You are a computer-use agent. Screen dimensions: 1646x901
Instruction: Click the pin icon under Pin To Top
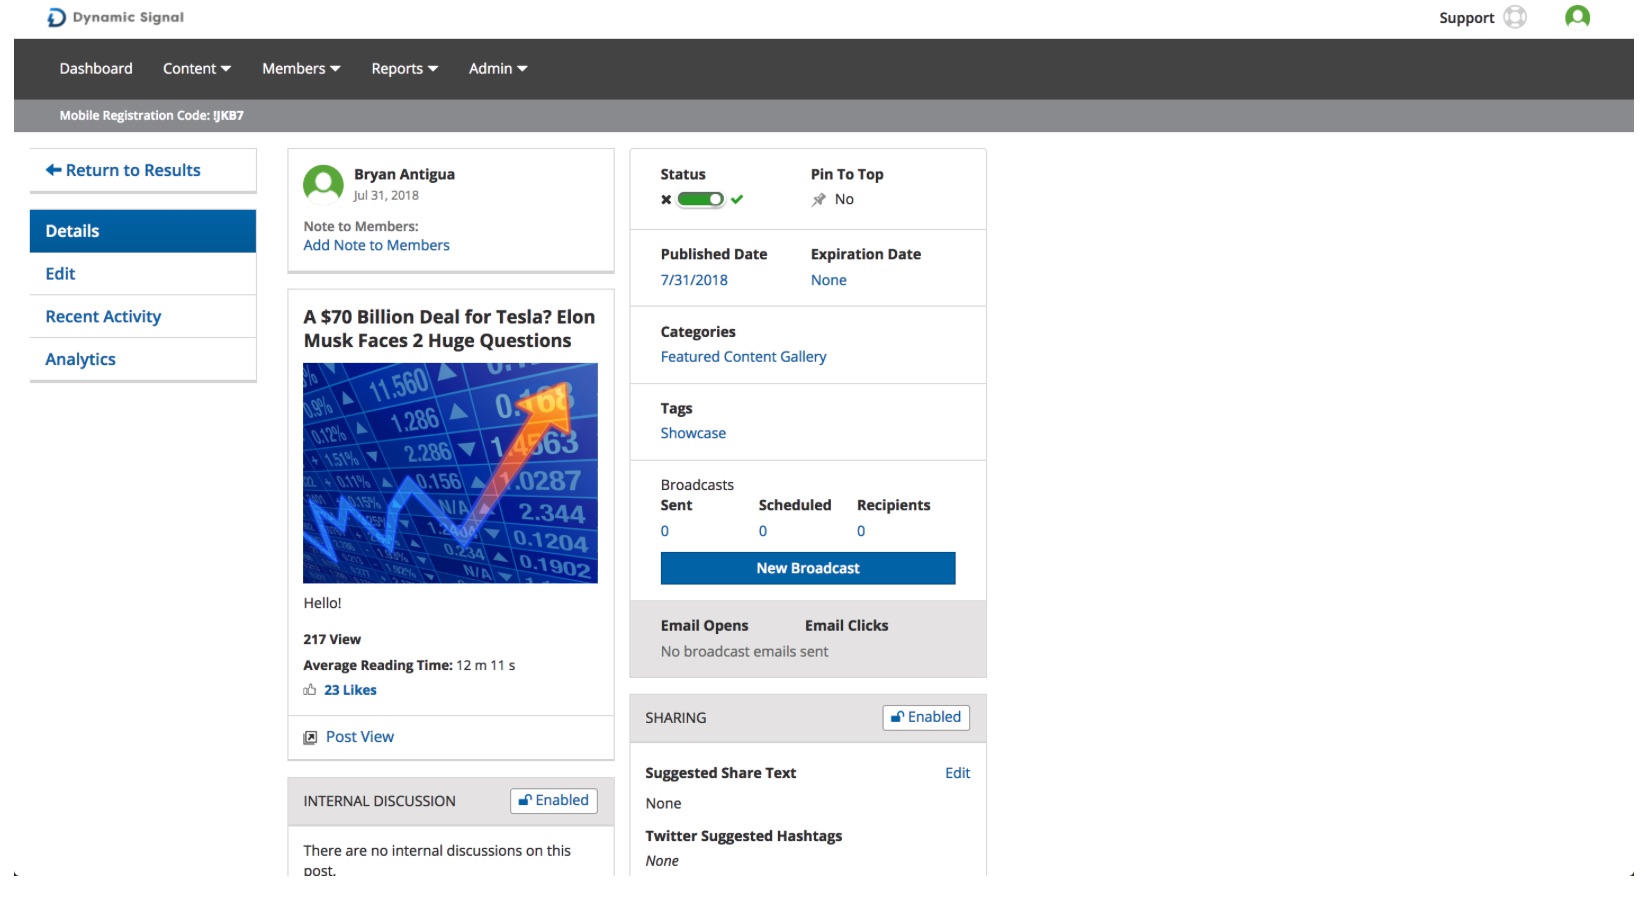[818, 200]
